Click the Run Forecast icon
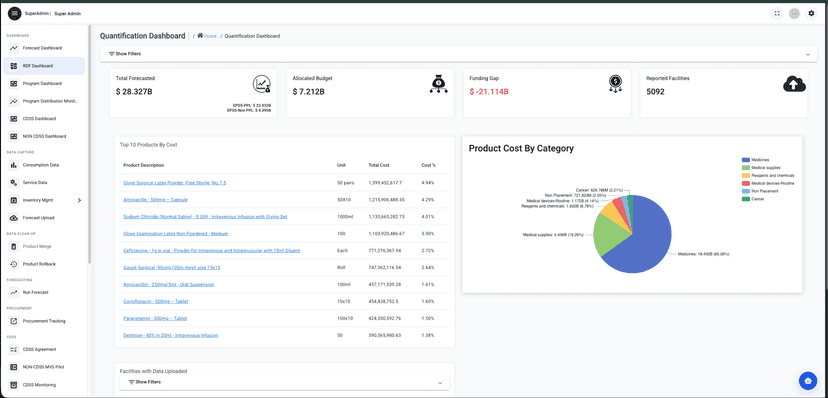The height and width of the screenshot is (398, 828). 14,292
